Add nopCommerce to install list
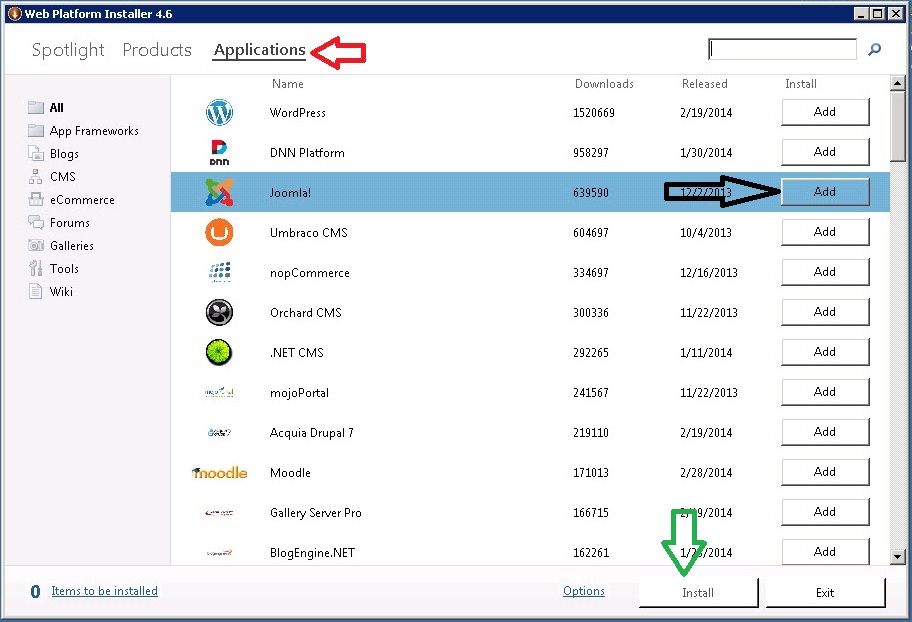The width and height of the screenshot is (912, 622). coord(825,272)
